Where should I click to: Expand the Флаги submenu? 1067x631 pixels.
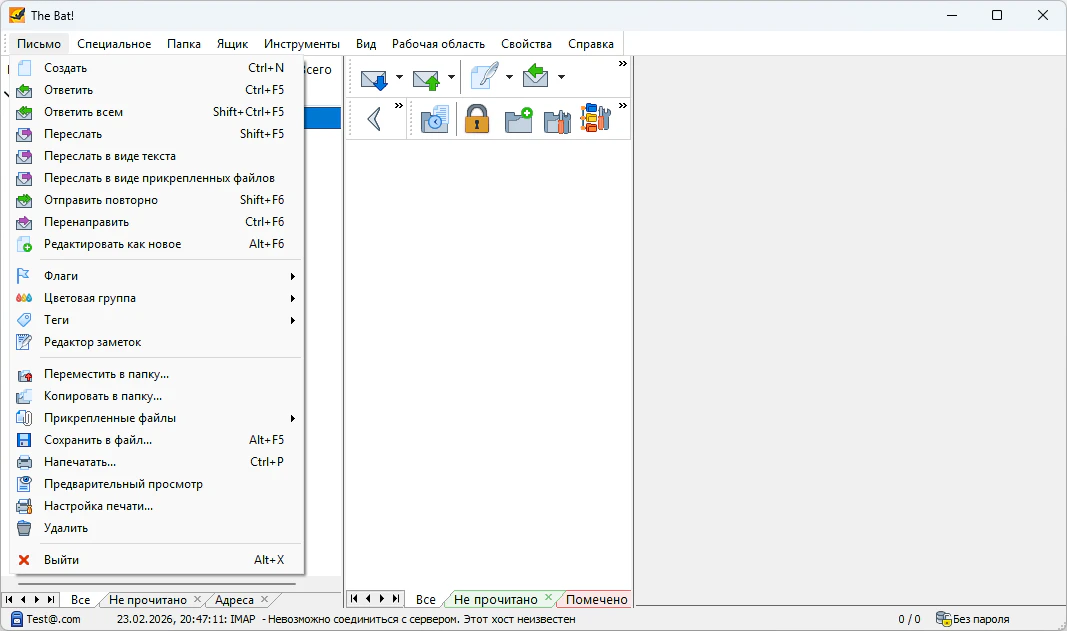pos(160,276)
